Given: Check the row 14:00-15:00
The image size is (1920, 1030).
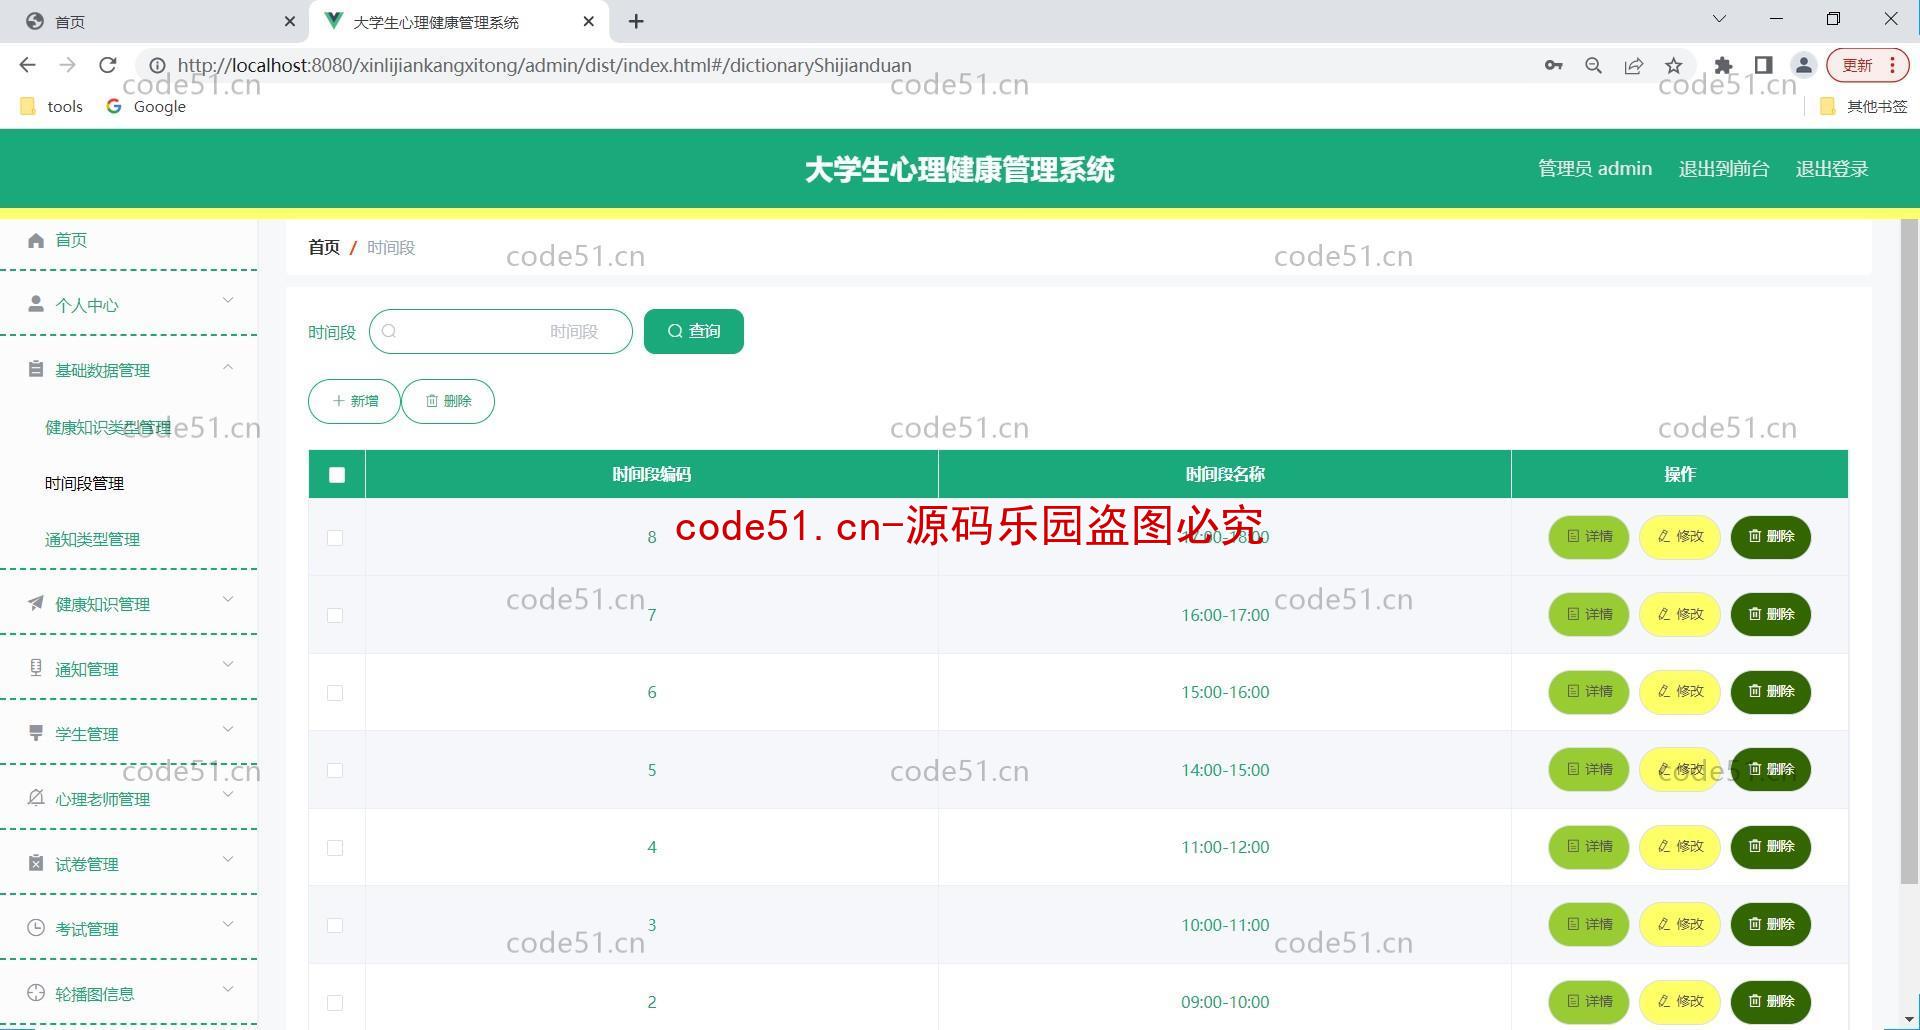Looking at the screenshot, I should [x=335, y=770].
